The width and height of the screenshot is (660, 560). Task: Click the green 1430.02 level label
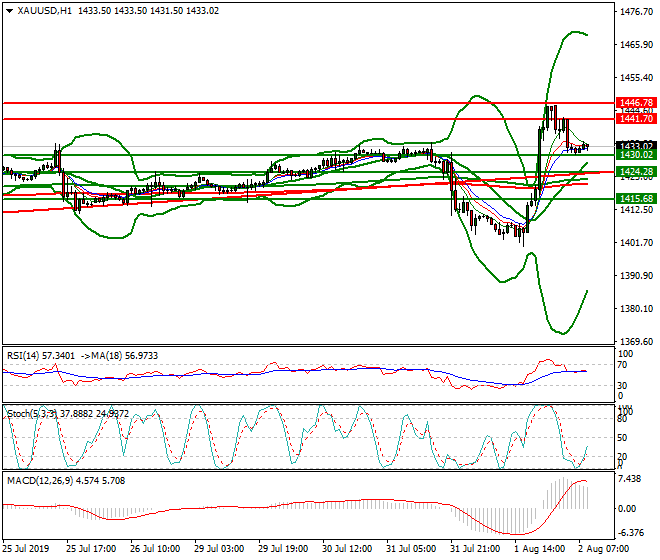(x=636, y=155)
